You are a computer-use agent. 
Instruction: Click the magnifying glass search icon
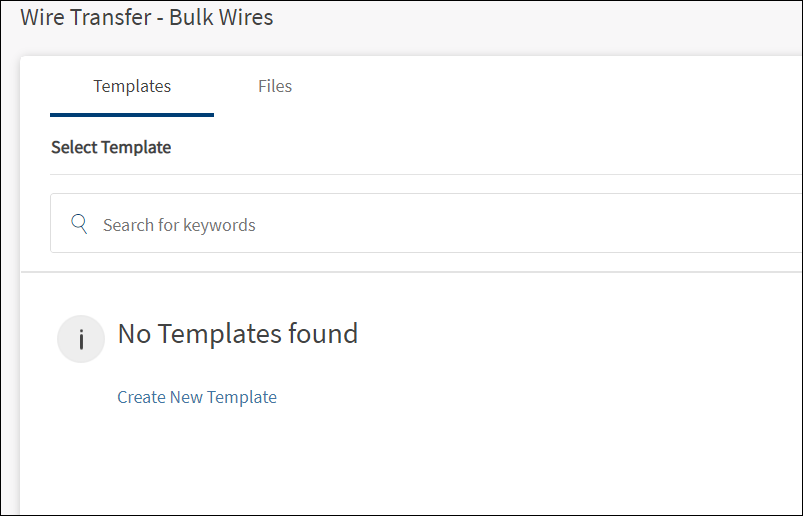tap(79, 224)
